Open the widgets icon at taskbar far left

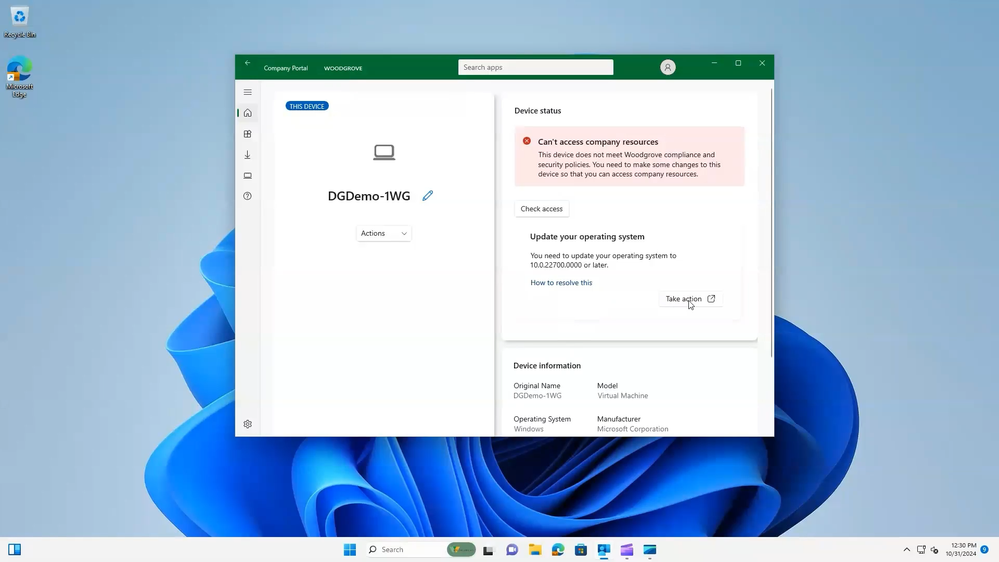click(x=15, y=550)
